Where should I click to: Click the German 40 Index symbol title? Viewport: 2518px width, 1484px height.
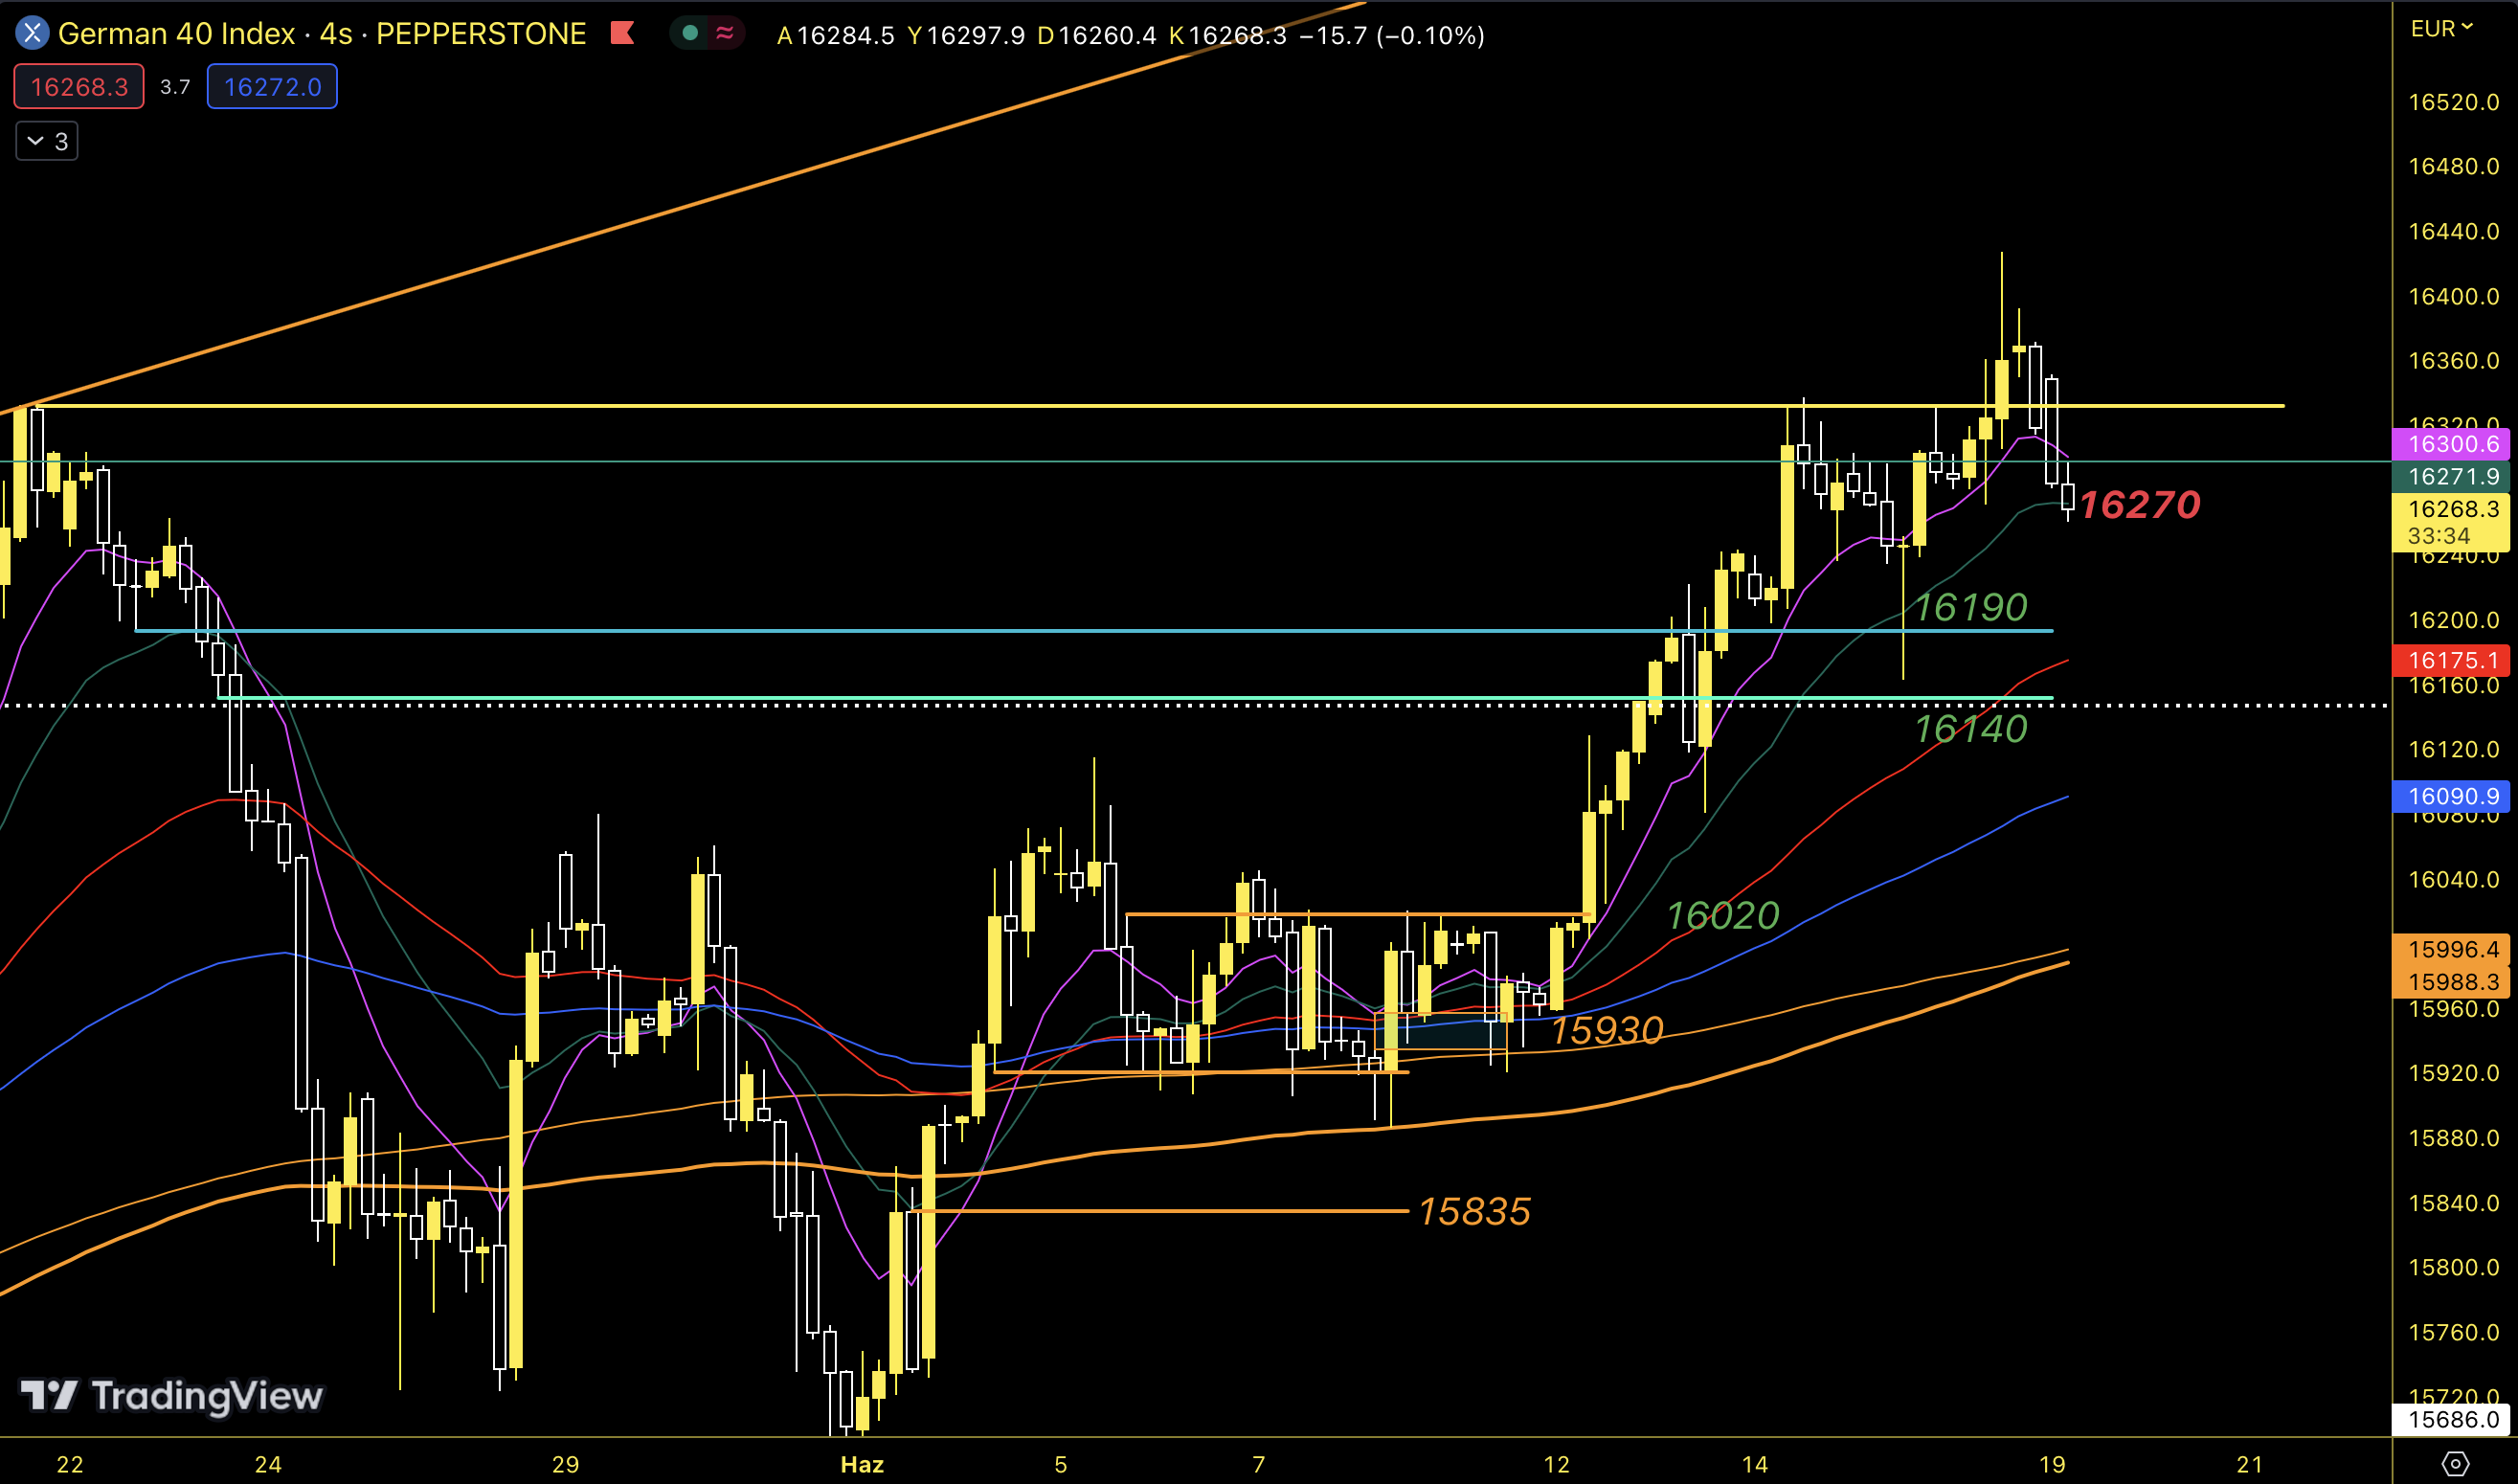pyautogui.click(x=176, y=34)
